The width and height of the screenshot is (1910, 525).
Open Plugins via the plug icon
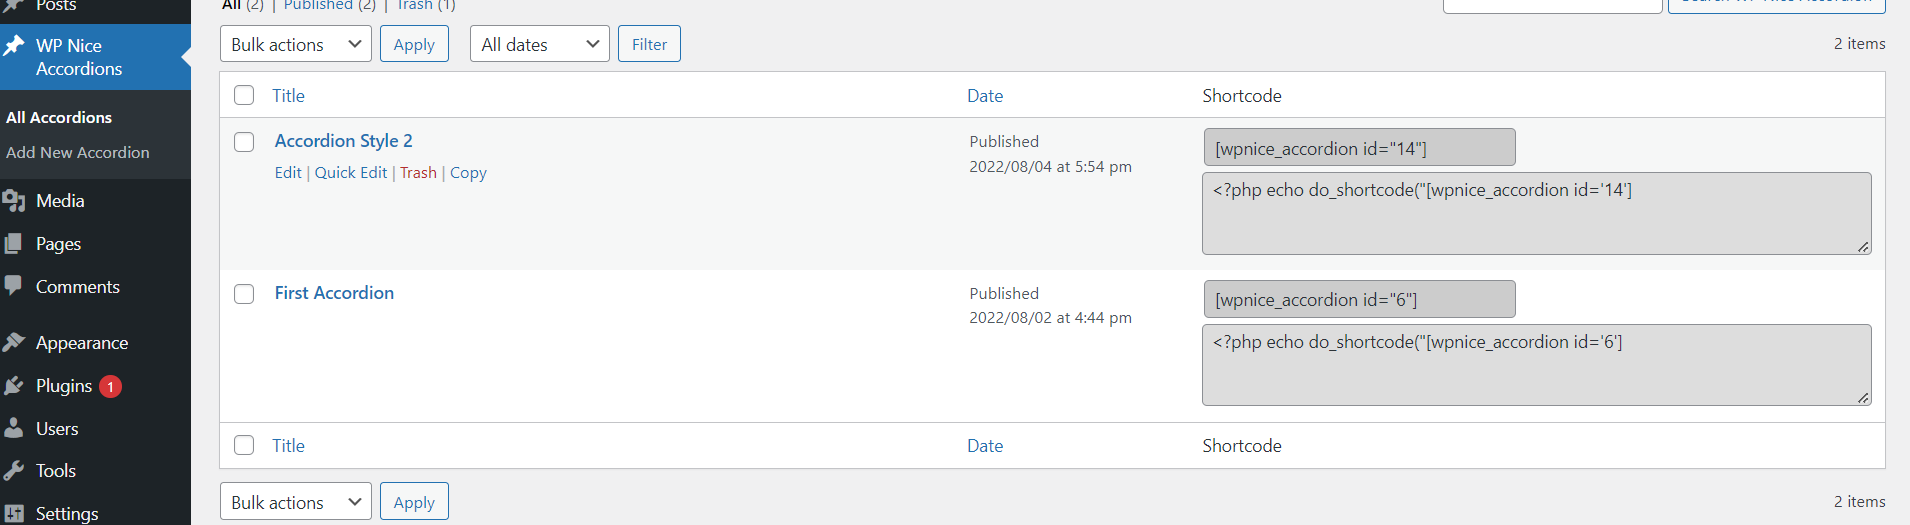(14, 386)
